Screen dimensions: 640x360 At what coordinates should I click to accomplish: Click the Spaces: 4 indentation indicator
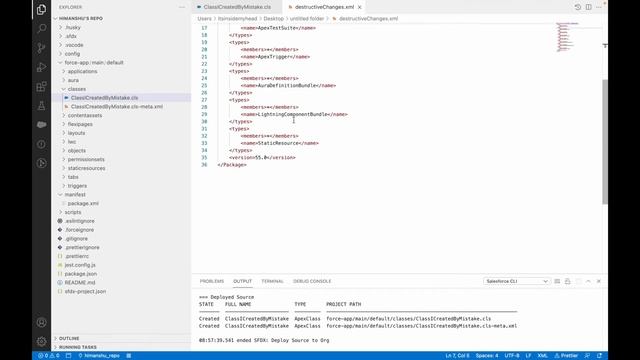[487, 356]
